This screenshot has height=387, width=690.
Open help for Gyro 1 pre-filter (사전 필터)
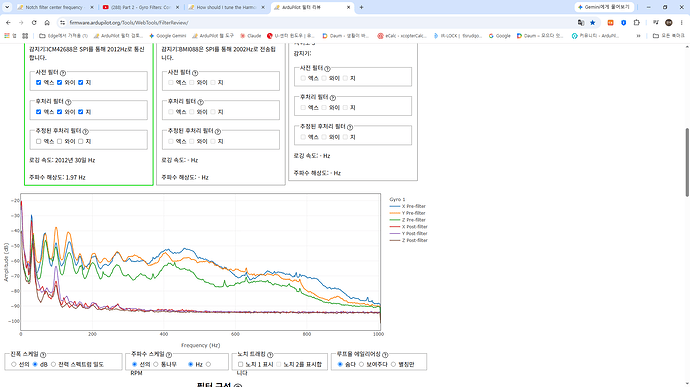pos(63,73)
